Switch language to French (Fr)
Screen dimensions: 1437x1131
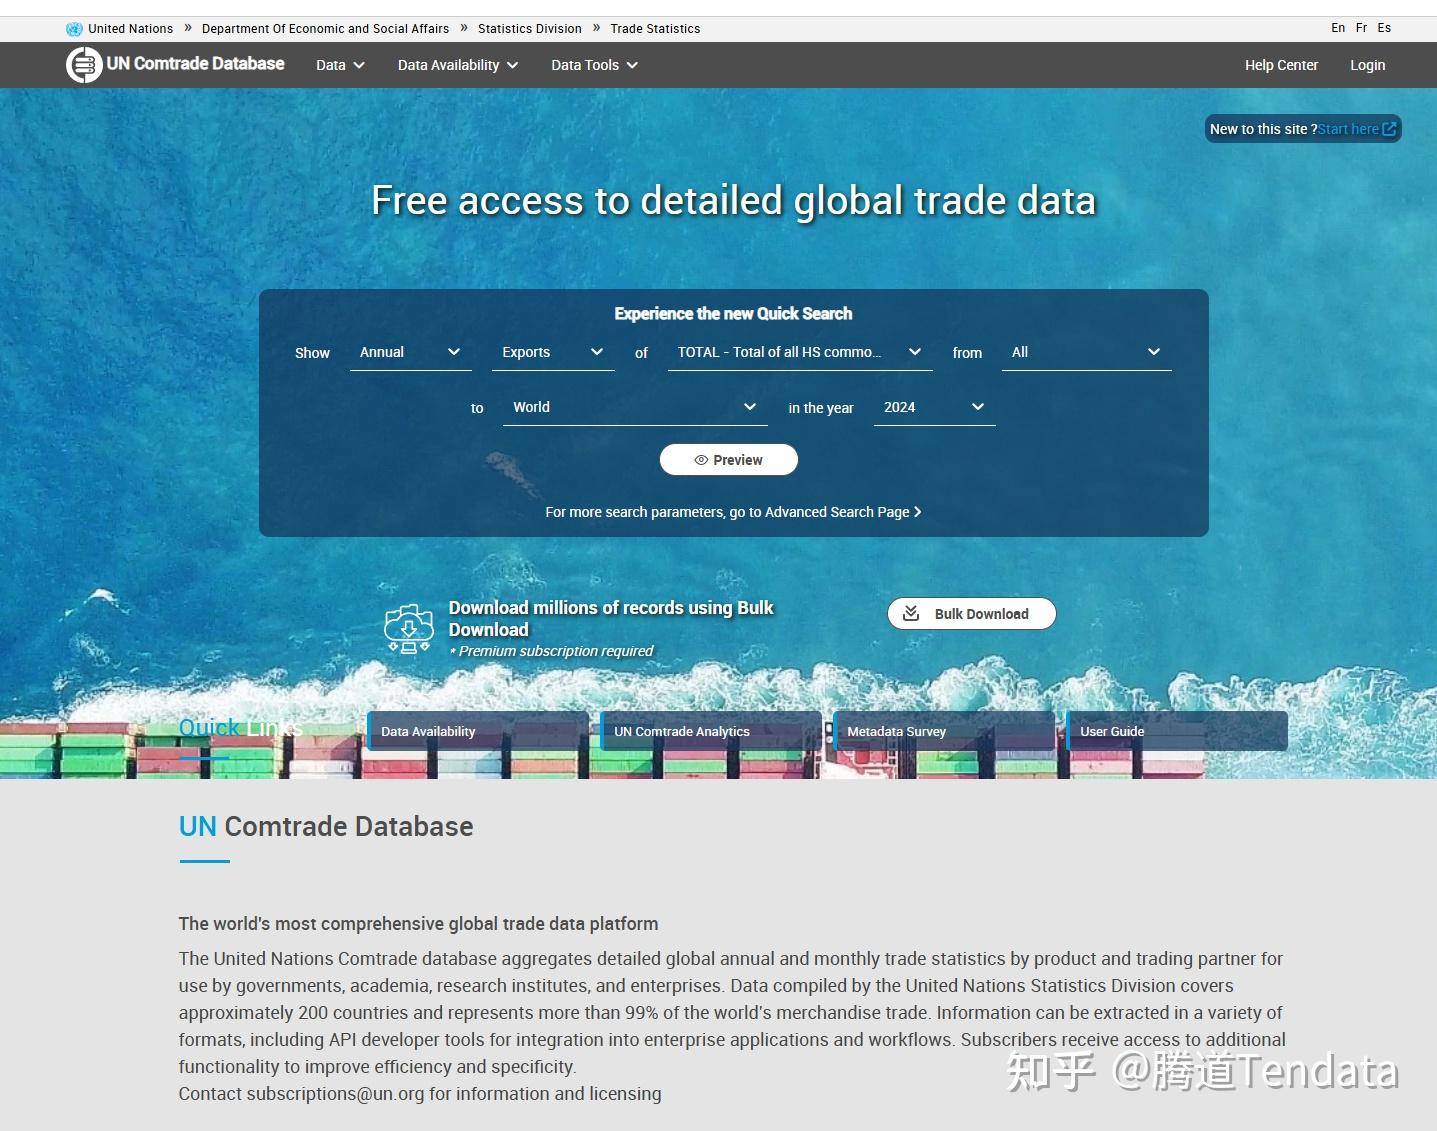1361,28
